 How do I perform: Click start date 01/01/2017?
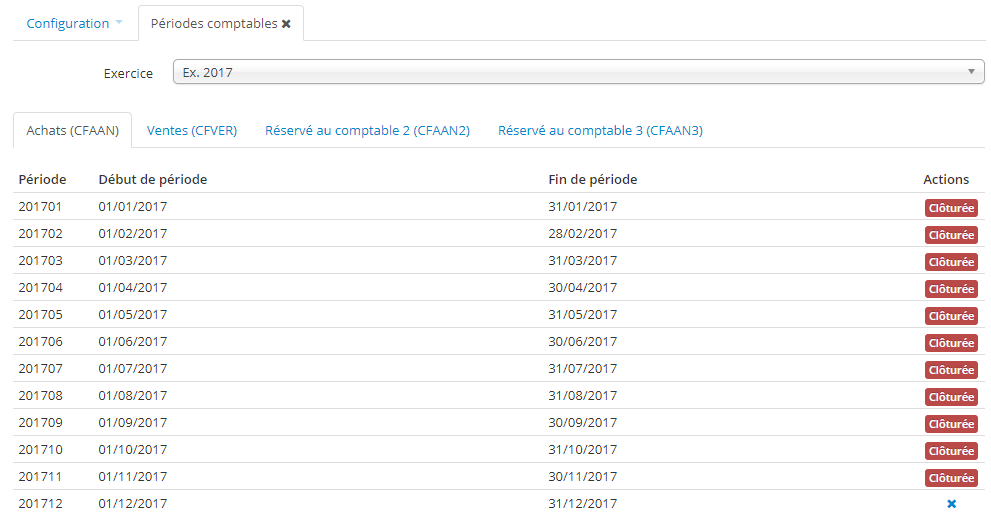coord(133,207)
